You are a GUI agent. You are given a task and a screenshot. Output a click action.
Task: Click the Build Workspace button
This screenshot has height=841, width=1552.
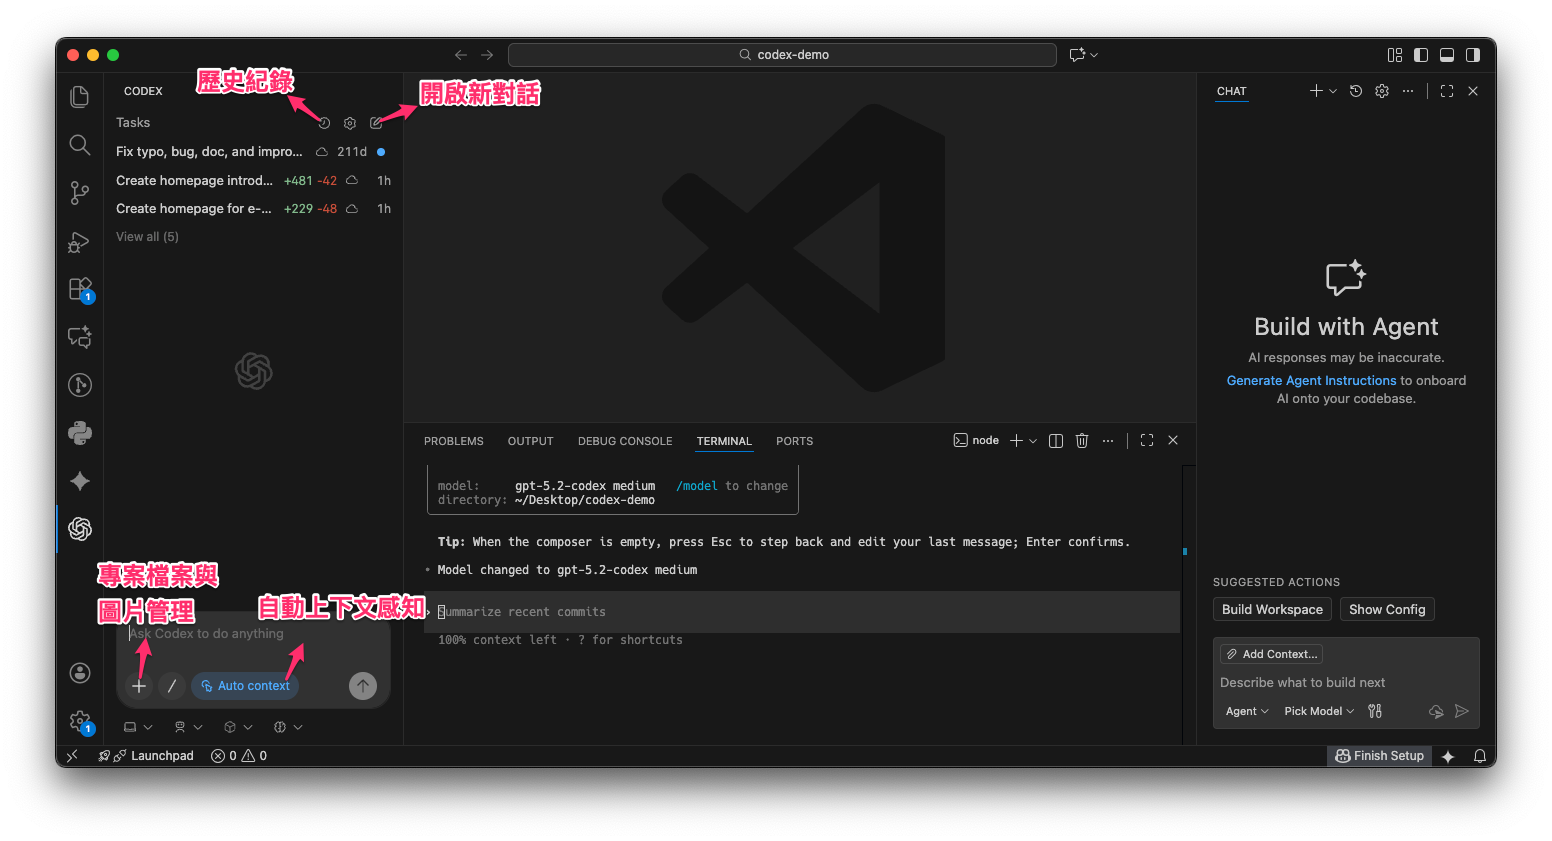[1272, 610]
